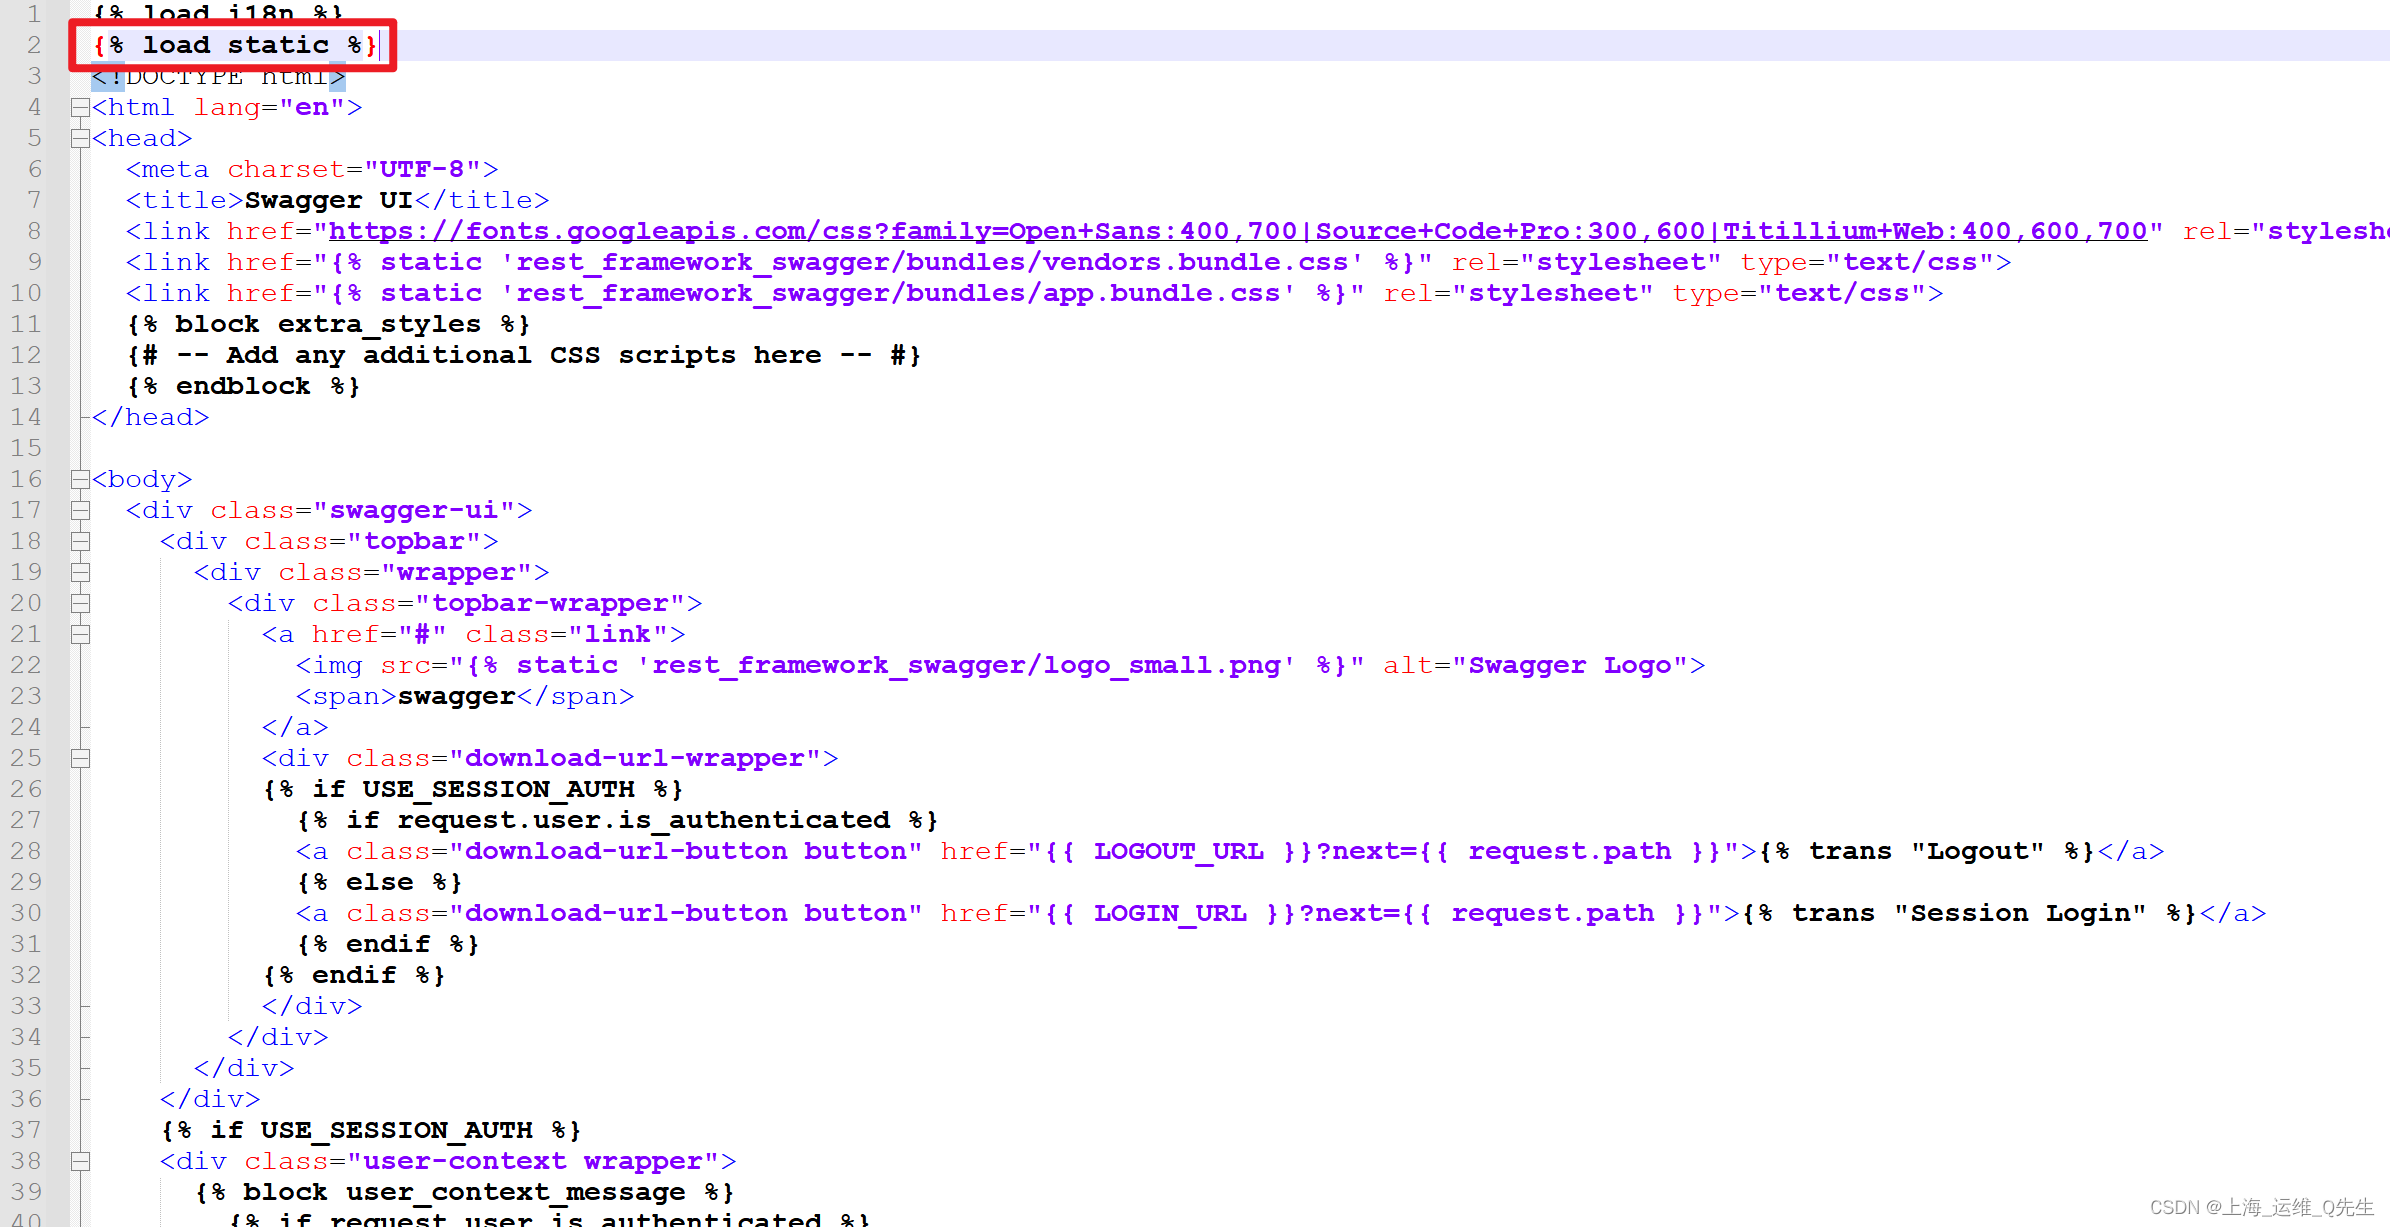2390x1227 pixels.
Task: Click the block extra_styles tag
Action: pyautogui.click(x=328, y=324)
